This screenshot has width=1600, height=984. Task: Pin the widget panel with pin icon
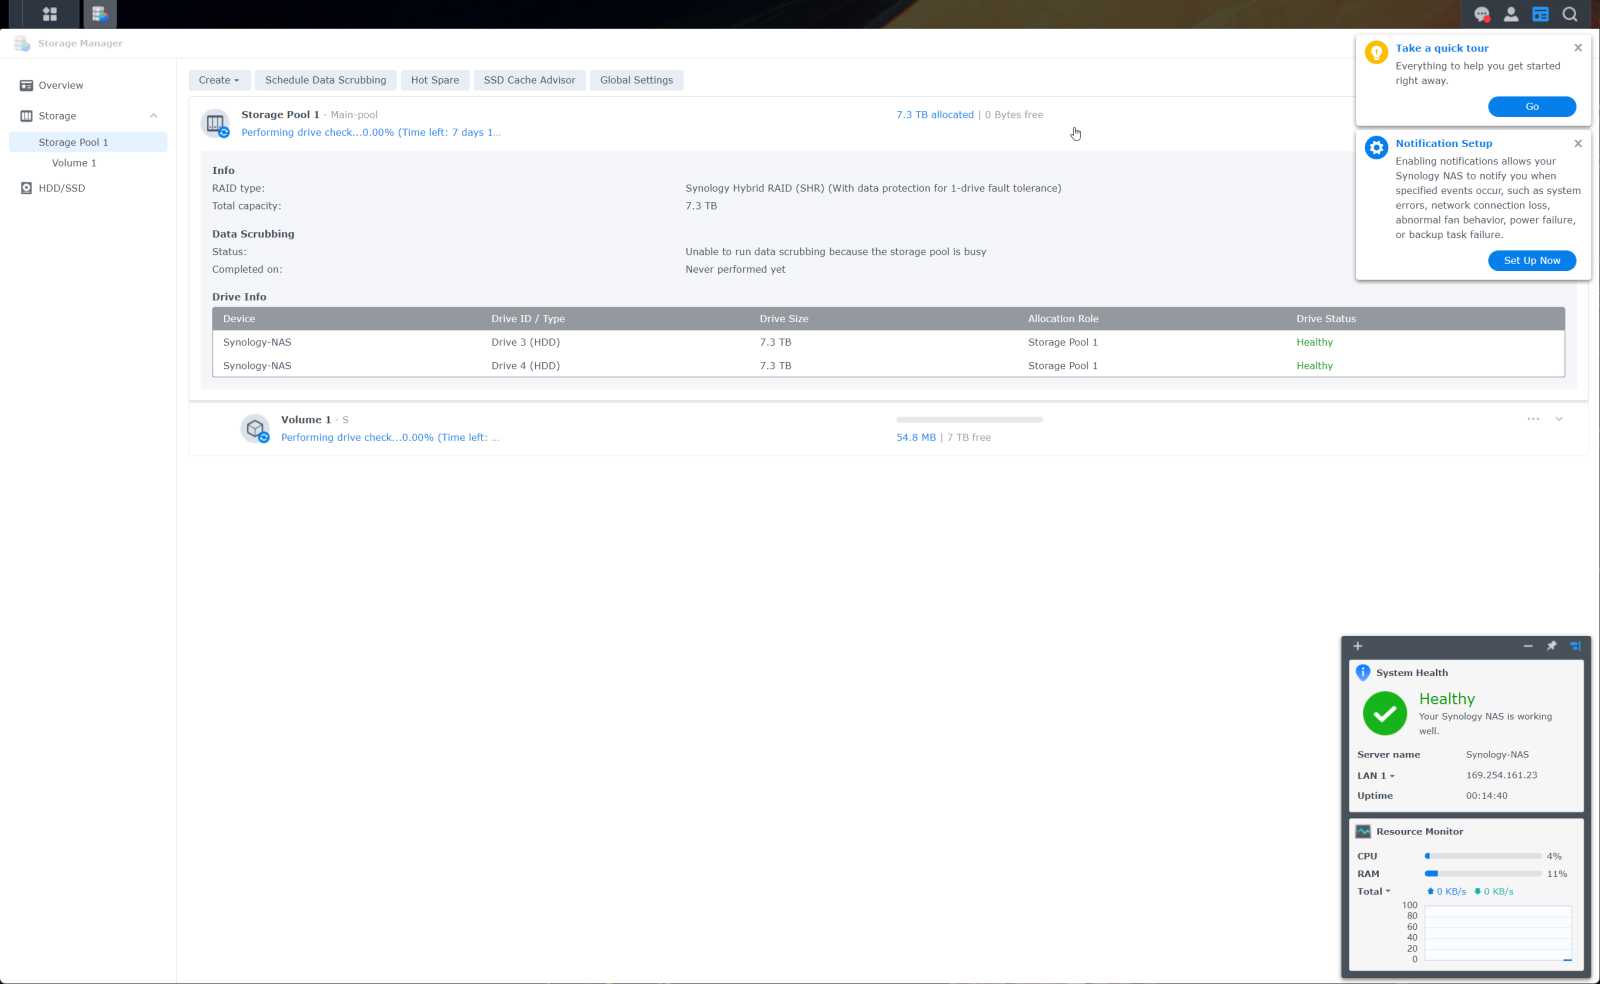point(1552,646)
